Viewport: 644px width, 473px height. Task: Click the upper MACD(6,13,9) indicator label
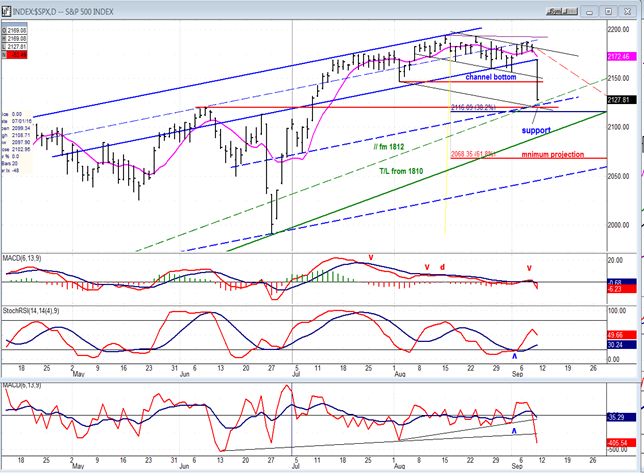point(22,258)
